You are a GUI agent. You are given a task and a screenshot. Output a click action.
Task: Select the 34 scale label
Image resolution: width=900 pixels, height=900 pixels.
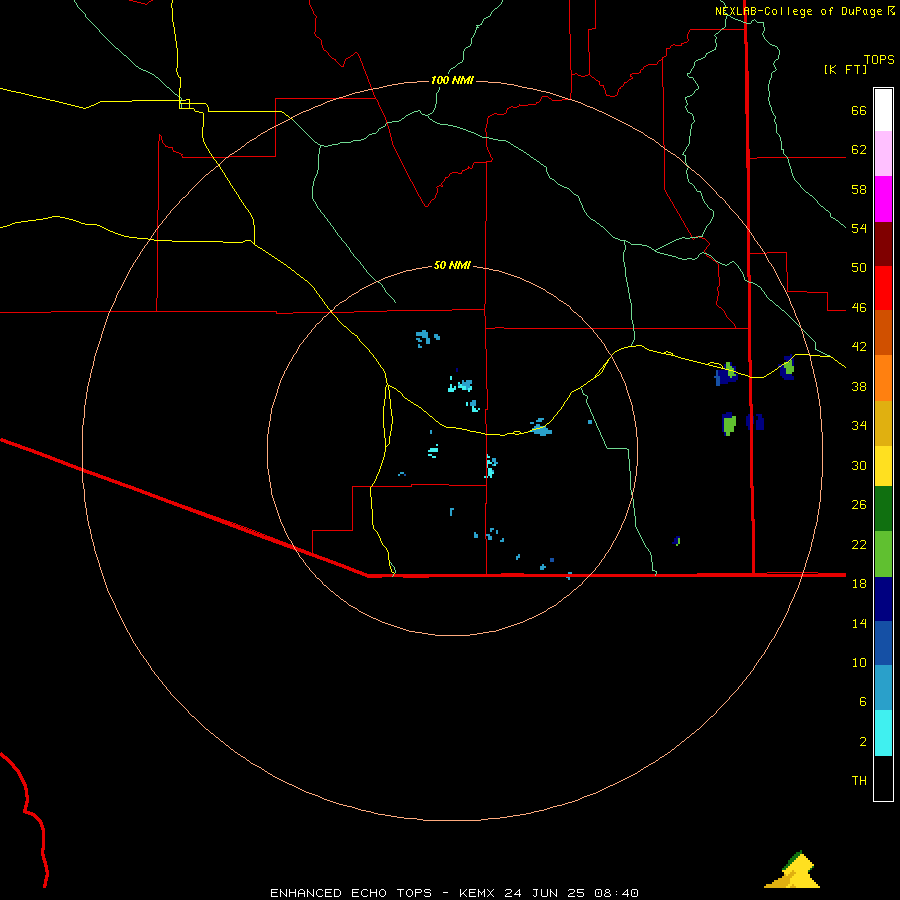[859, 426]
